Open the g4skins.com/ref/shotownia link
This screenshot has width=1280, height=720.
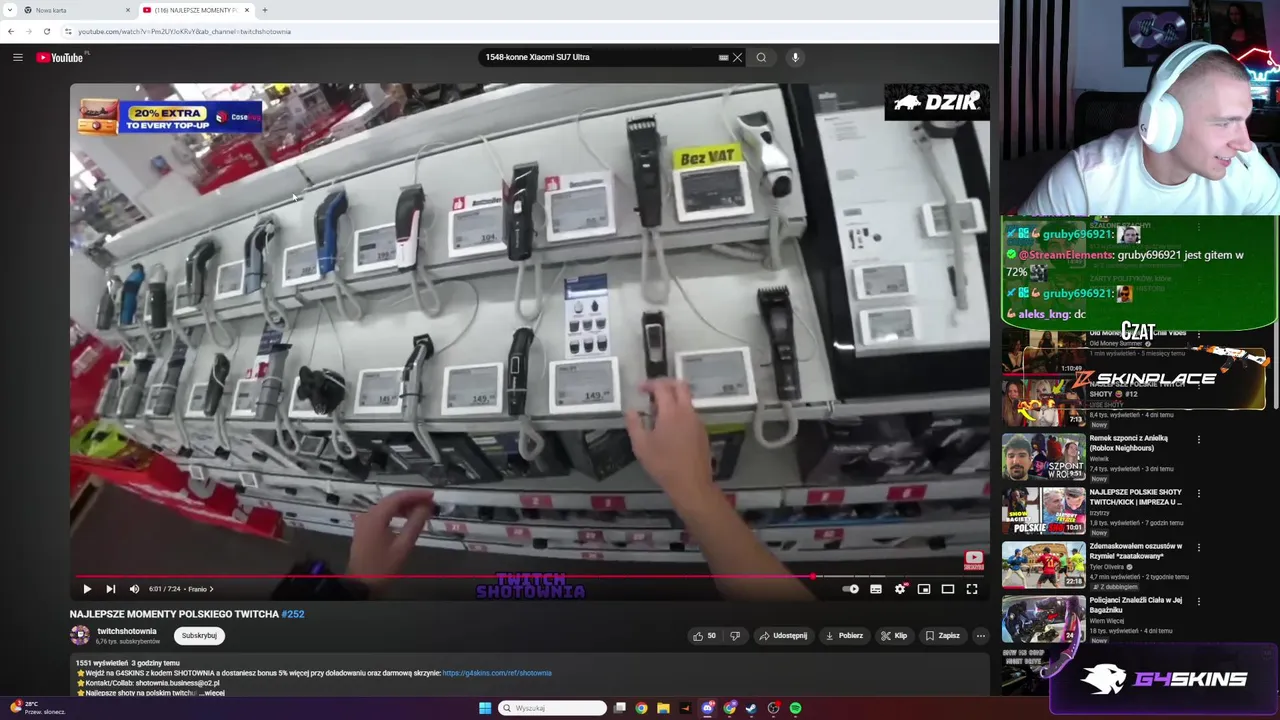click(497, 673)
